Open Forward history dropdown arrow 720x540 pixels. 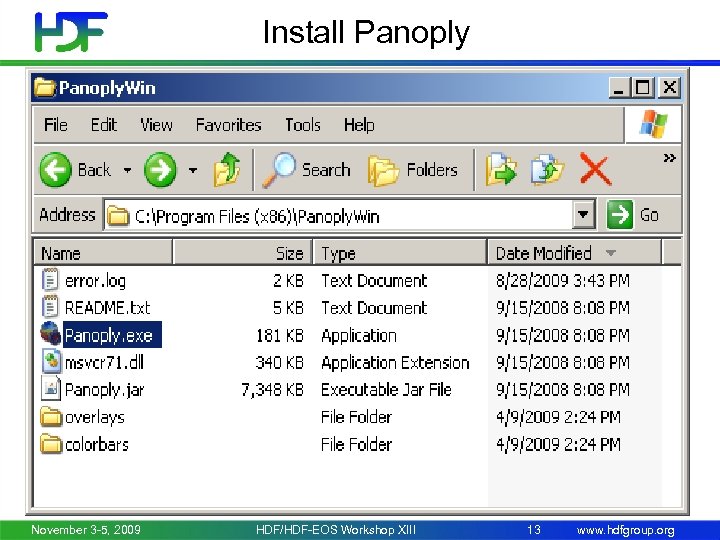193,170
